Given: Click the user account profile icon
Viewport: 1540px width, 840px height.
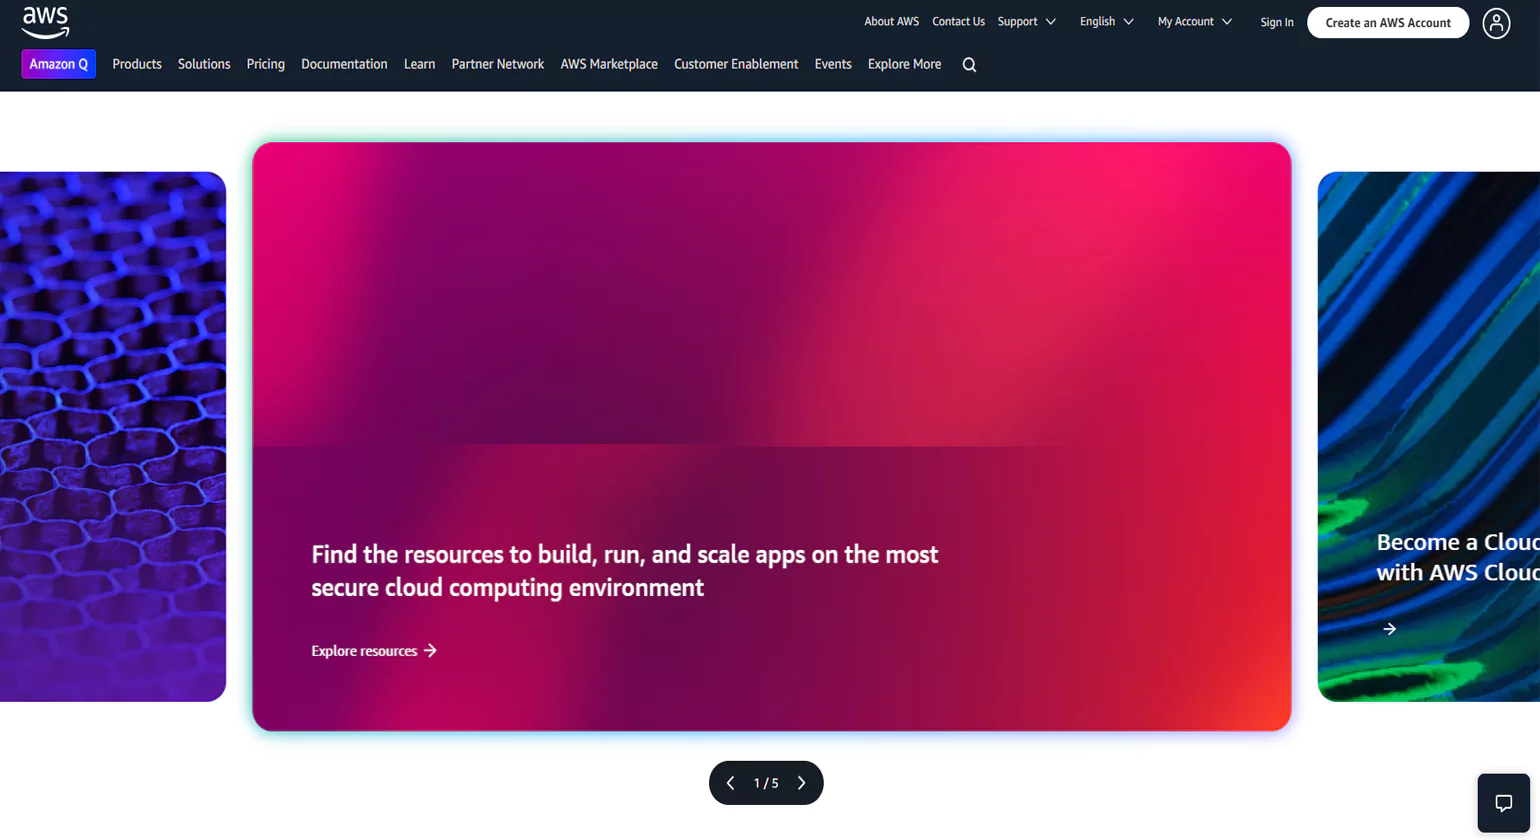Looking at the screenshot, I should 1496,23.
